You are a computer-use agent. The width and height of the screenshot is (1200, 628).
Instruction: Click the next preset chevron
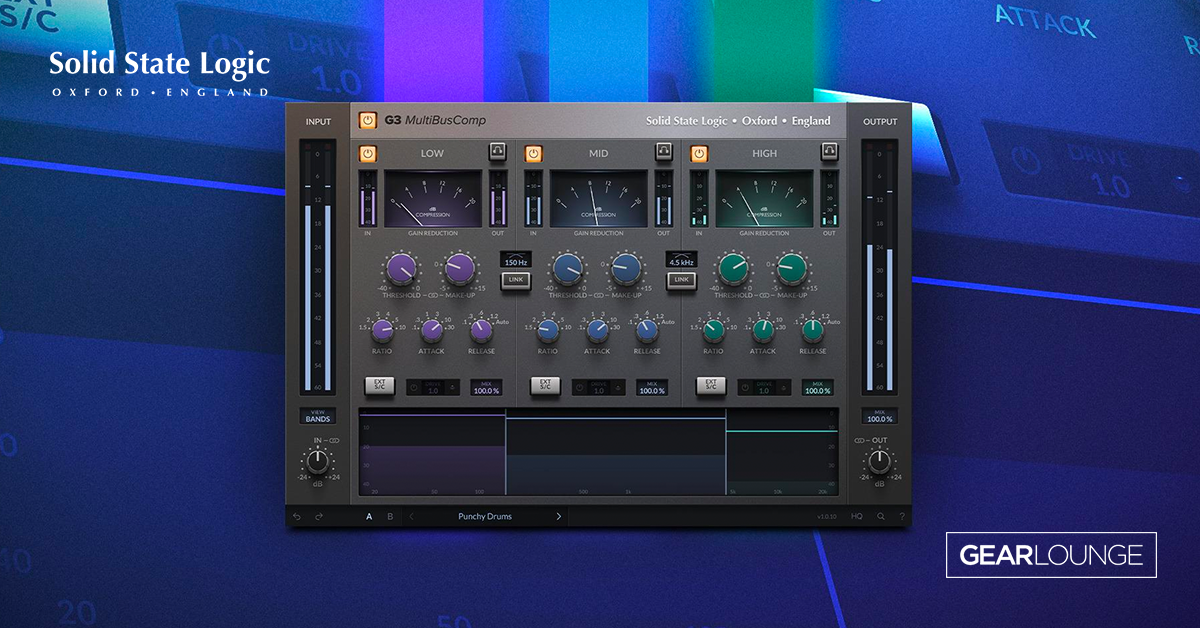558,516
